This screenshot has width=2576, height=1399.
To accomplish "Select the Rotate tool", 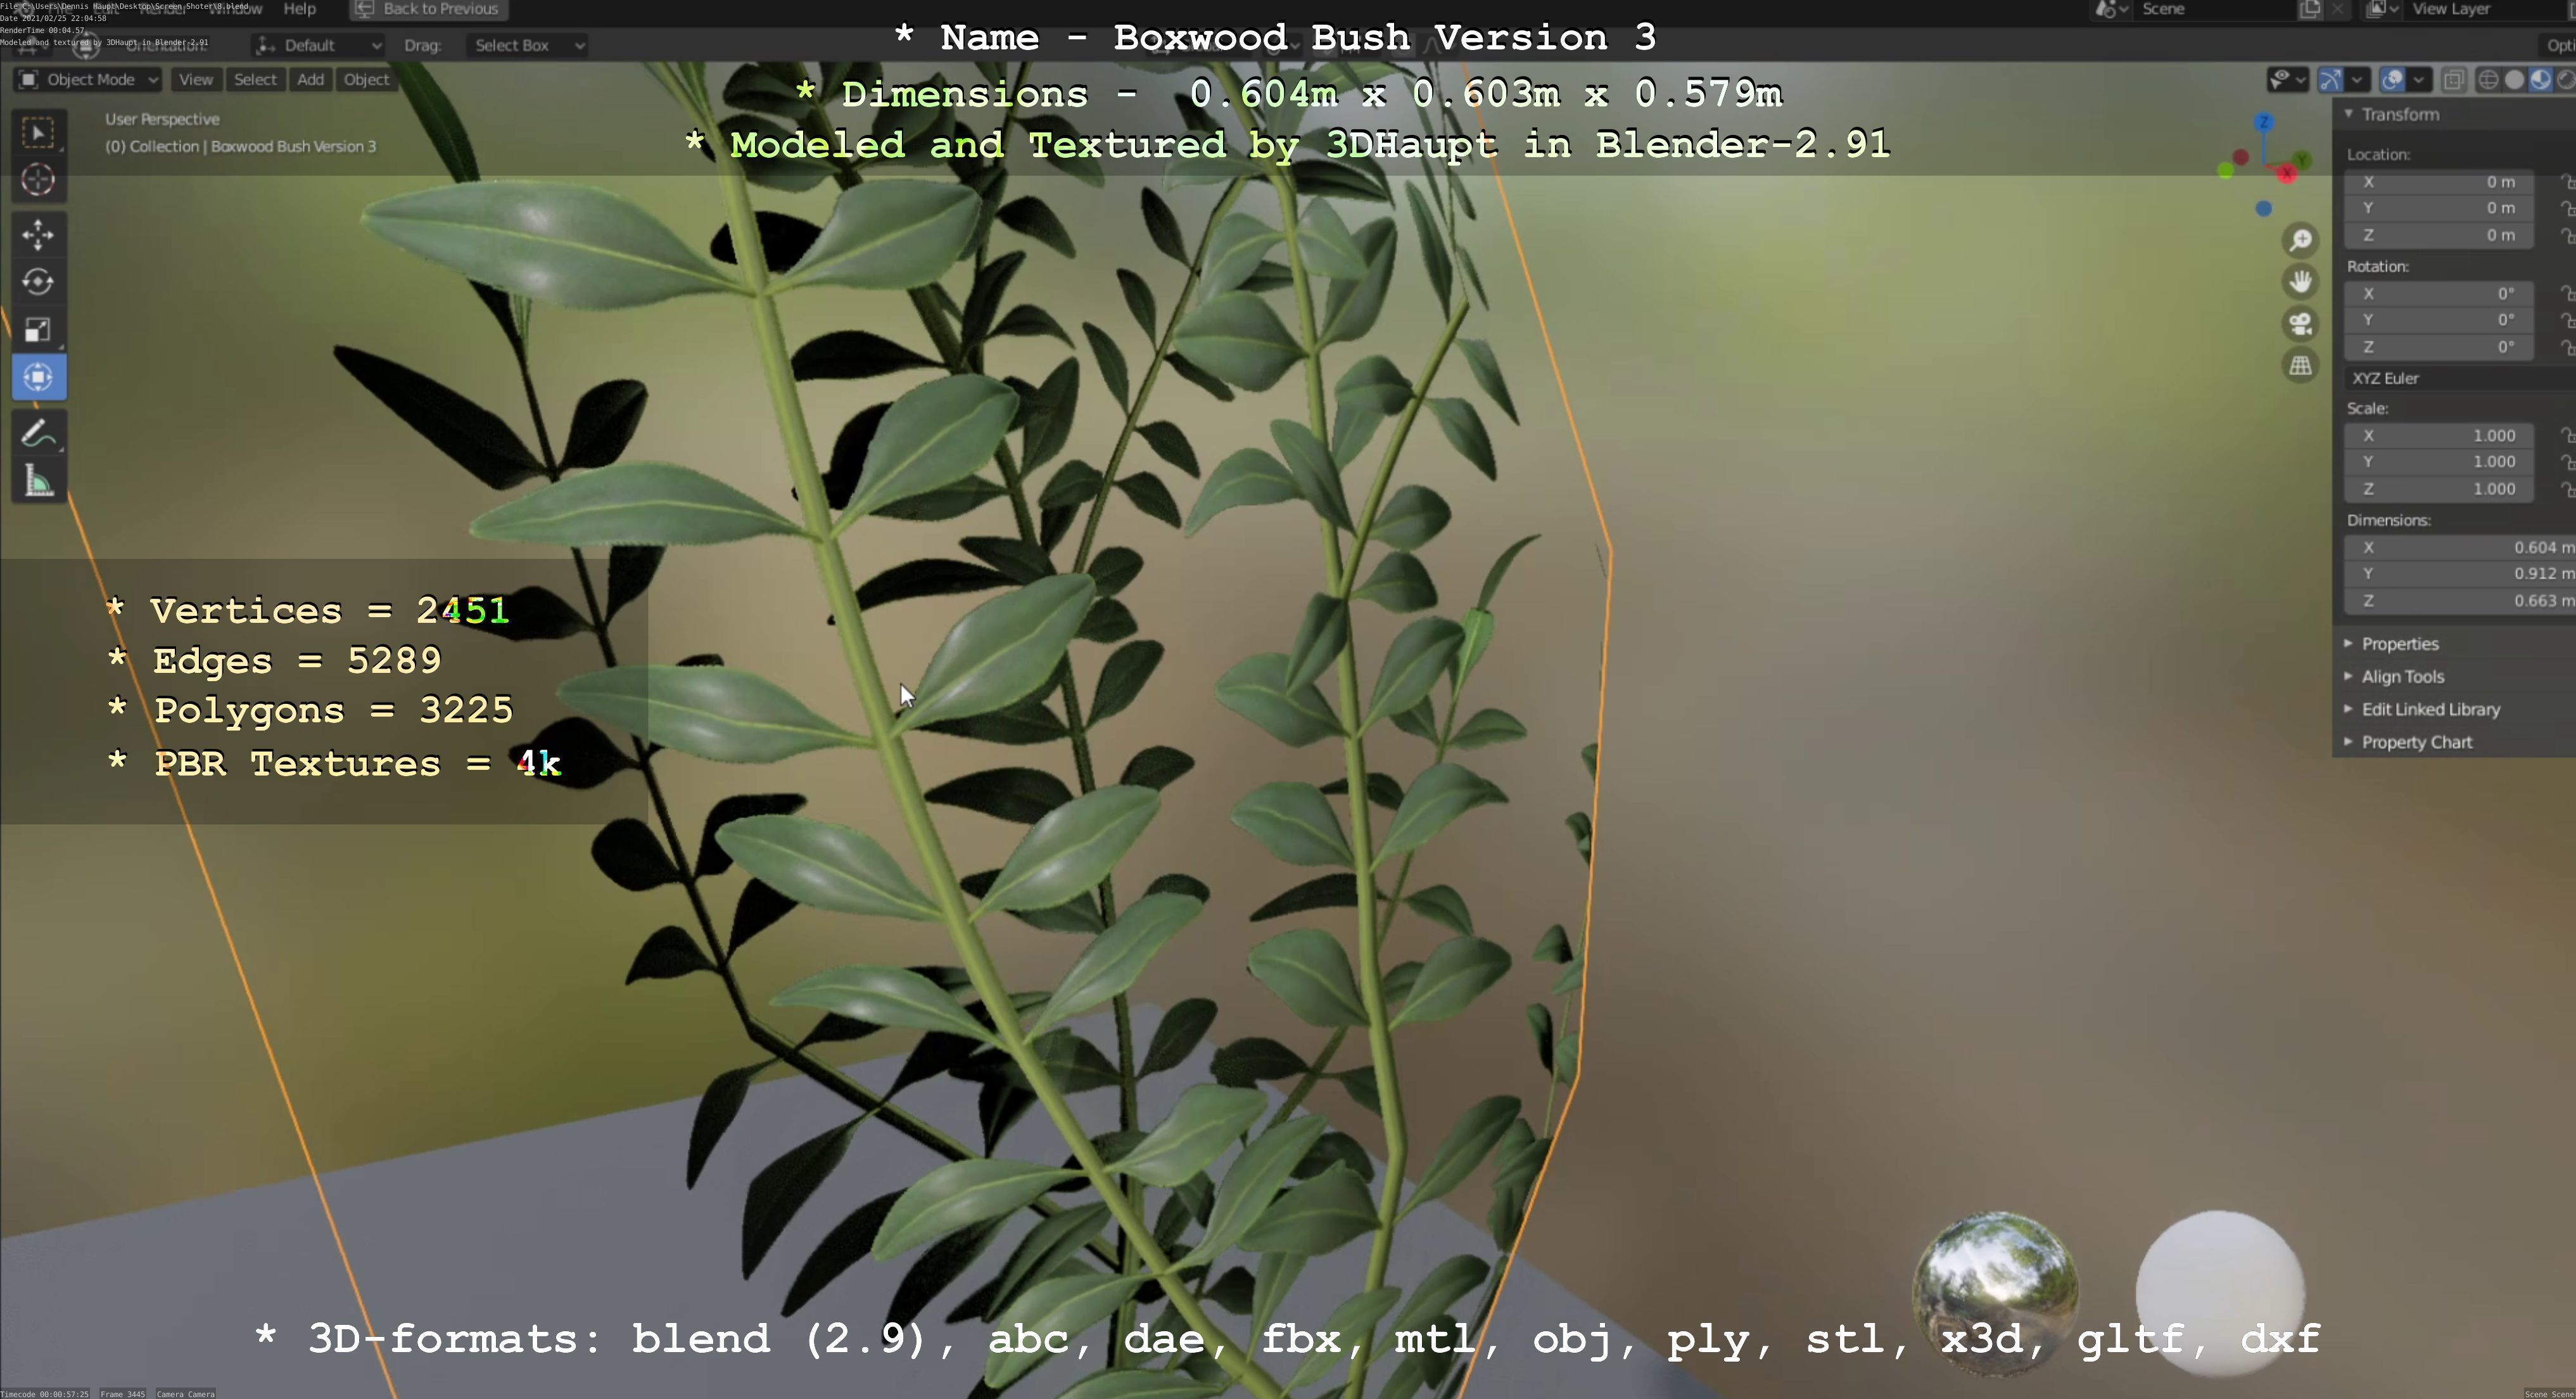I will click(x=38, y=282).
